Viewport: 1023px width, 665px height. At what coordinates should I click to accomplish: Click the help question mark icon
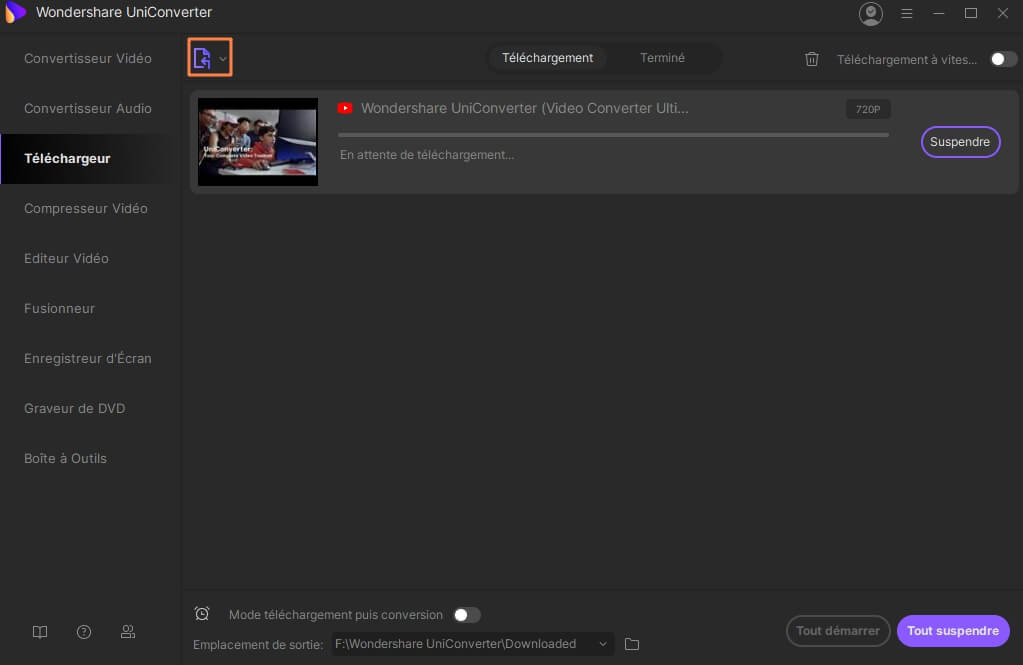pos(84,632)
